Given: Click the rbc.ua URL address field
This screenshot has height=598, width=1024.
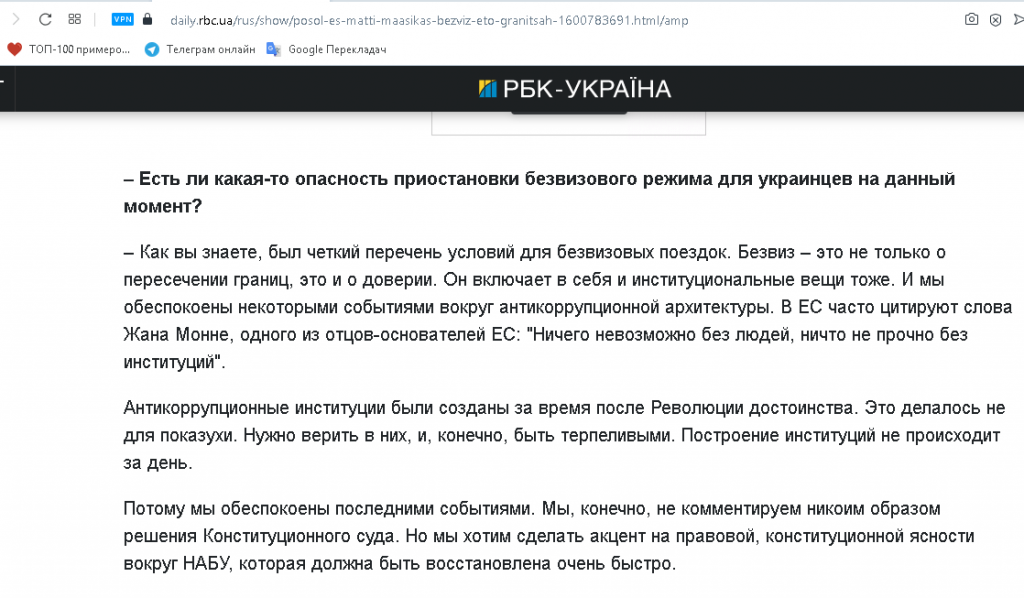Looking at the screenshot, I should [x=429, y=20].
